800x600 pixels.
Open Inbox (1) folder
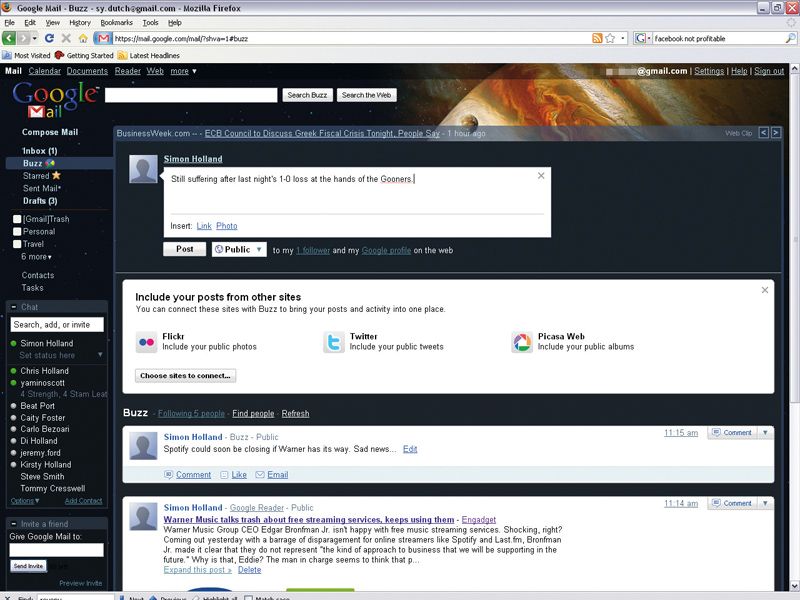(x=40, y=151)
